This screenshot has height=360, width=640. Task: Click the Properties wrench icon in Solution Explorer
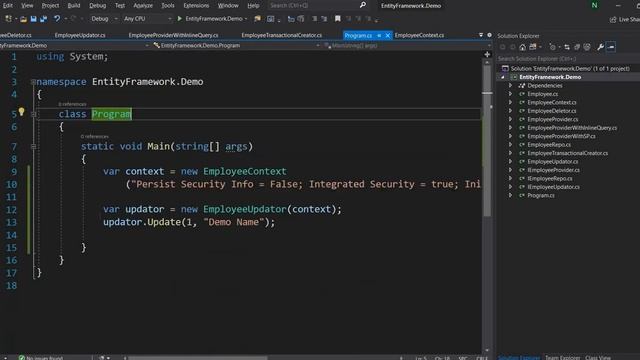click(600, 47)
